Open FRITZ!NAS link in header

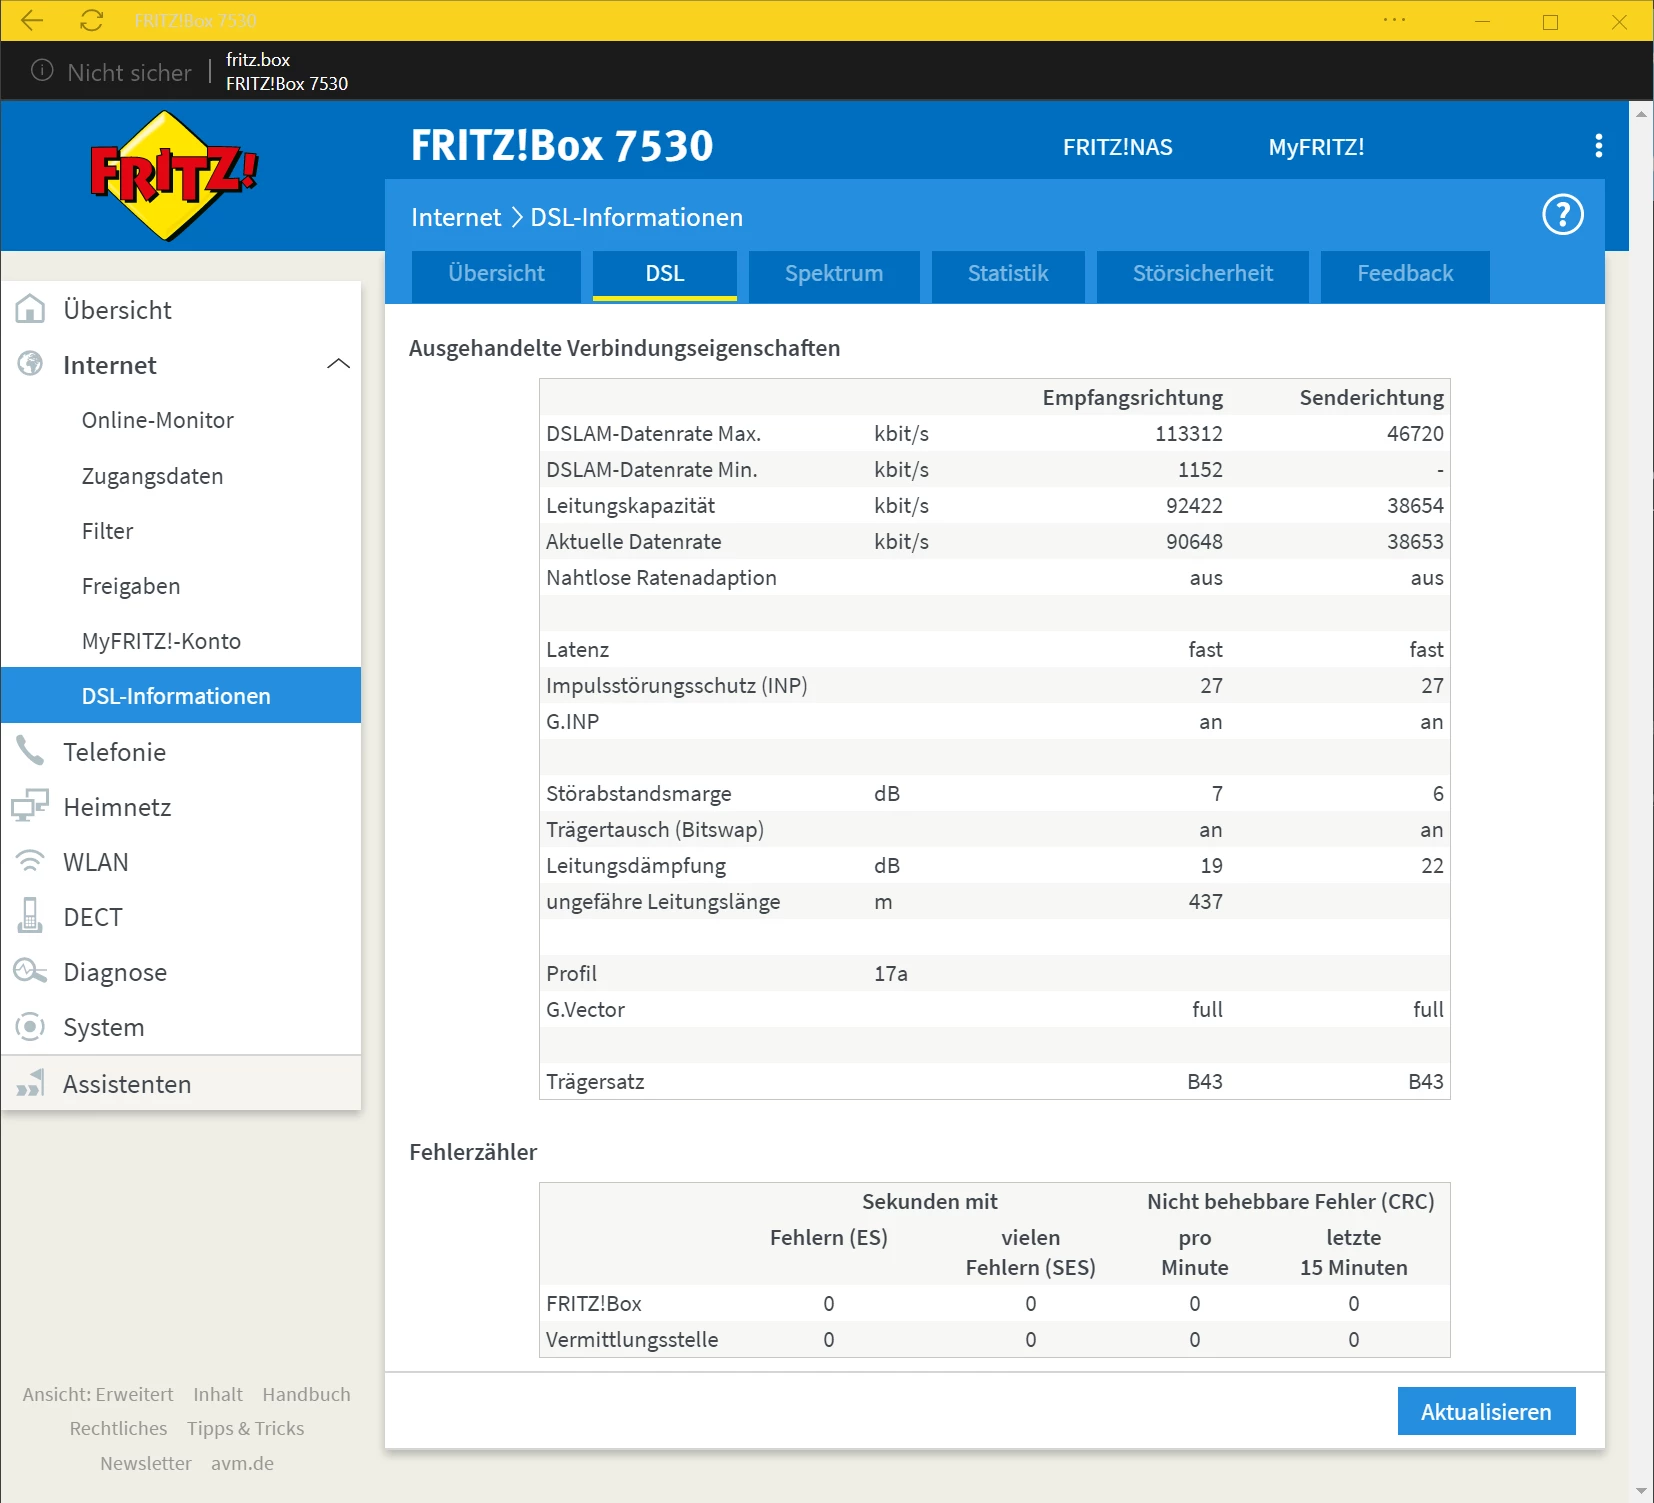click(x=1117, y=147)
